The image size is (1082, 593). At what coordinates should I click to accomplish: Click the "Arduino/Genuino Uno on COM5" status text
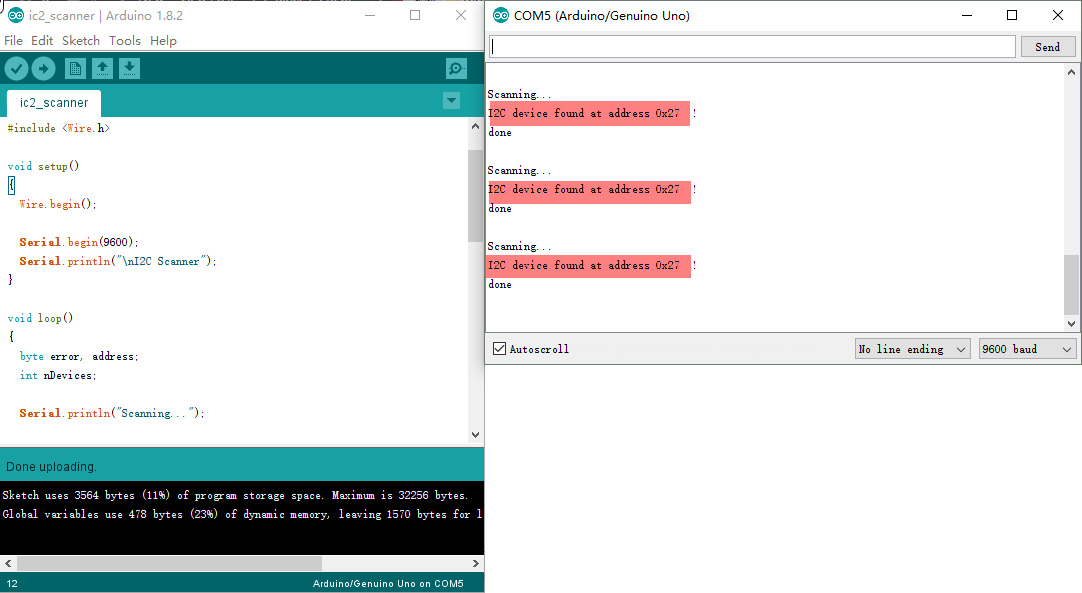pyautogui.click(x=388, y=583)
